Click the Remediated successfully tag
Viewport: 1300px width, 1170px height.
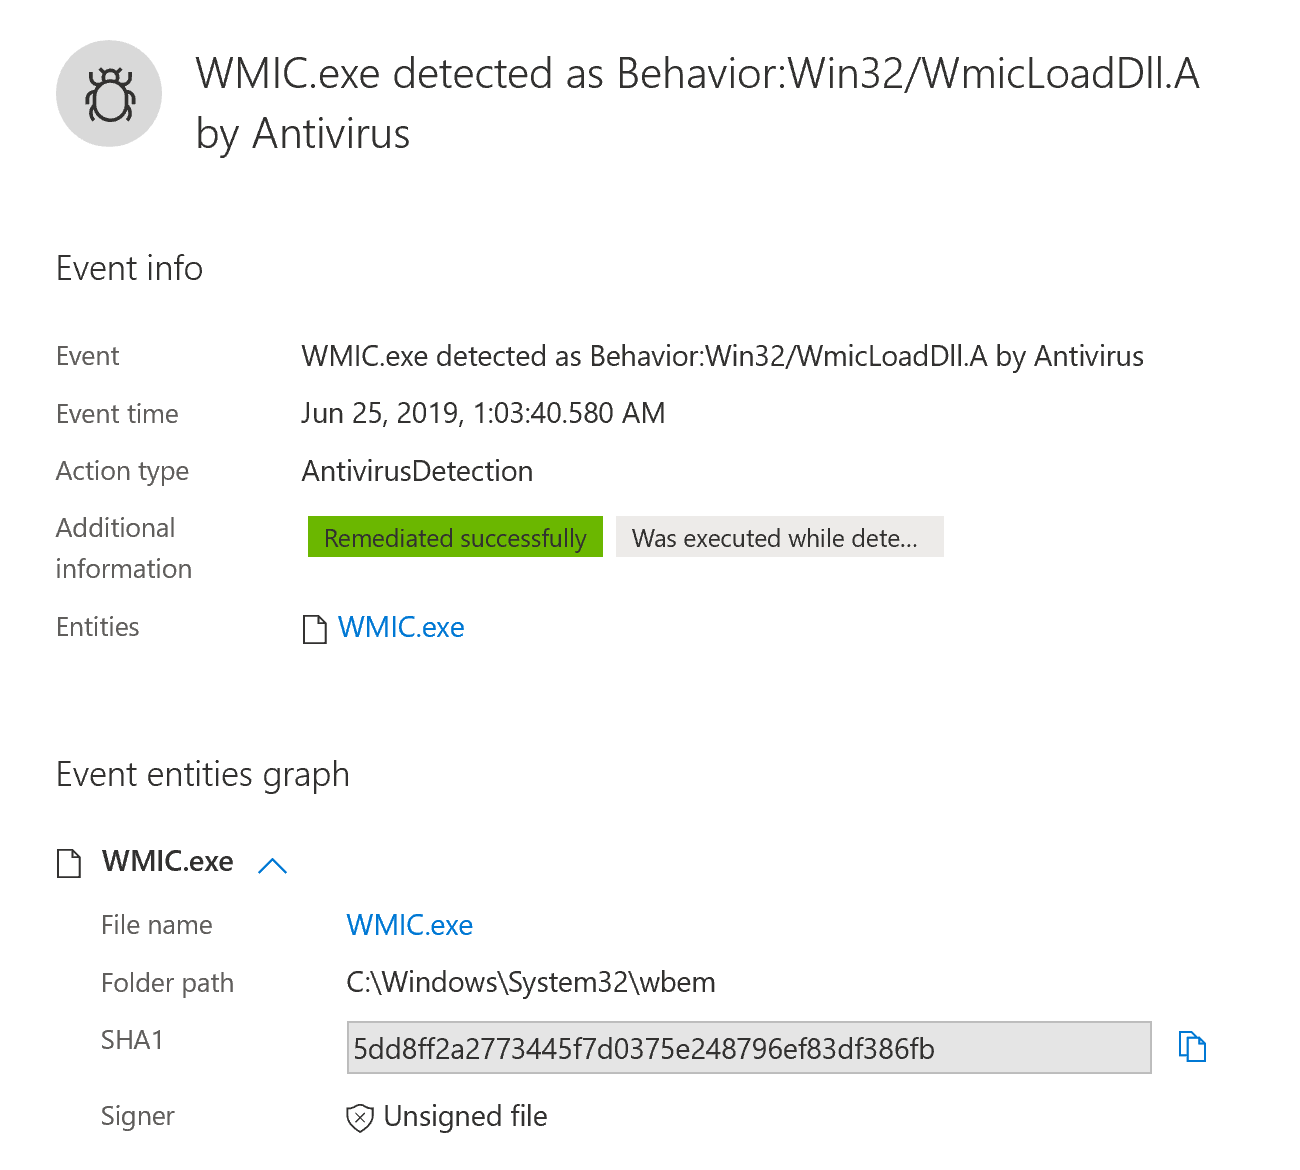click(x=455, y=538)
